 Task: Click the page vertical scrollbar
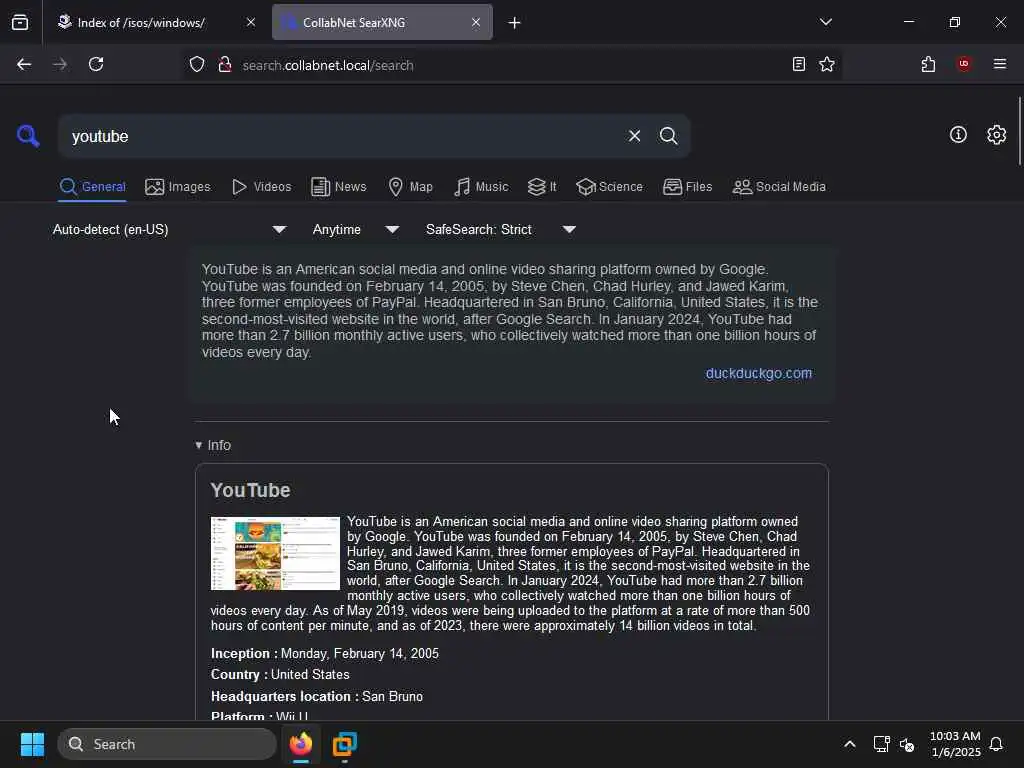1019,131
